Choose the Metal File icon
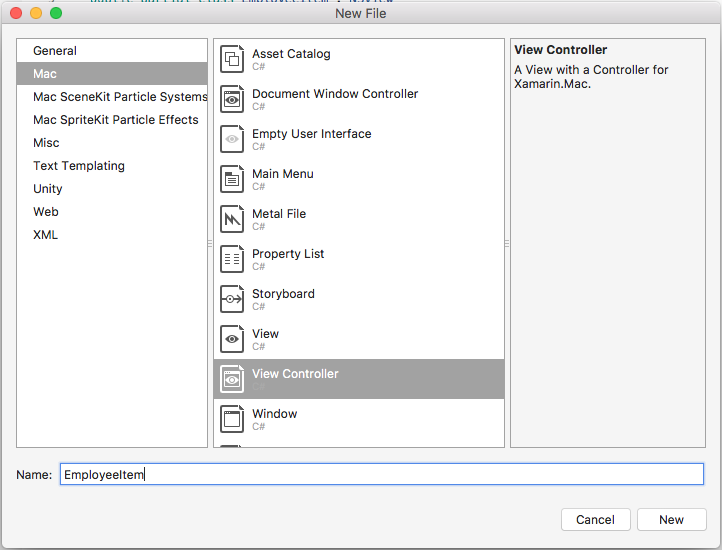The height and width of the screenshot is (550, 722). click(x=232, y=219)
